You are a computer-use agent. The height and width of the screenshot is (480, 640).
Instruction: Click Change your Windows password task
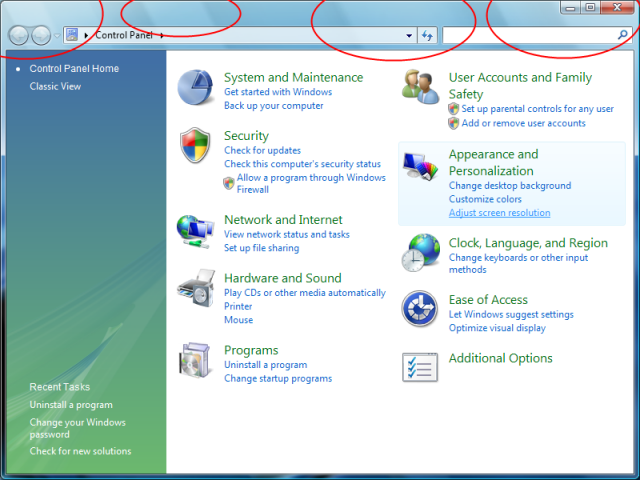pyautogui.click(x=78, y=428)
